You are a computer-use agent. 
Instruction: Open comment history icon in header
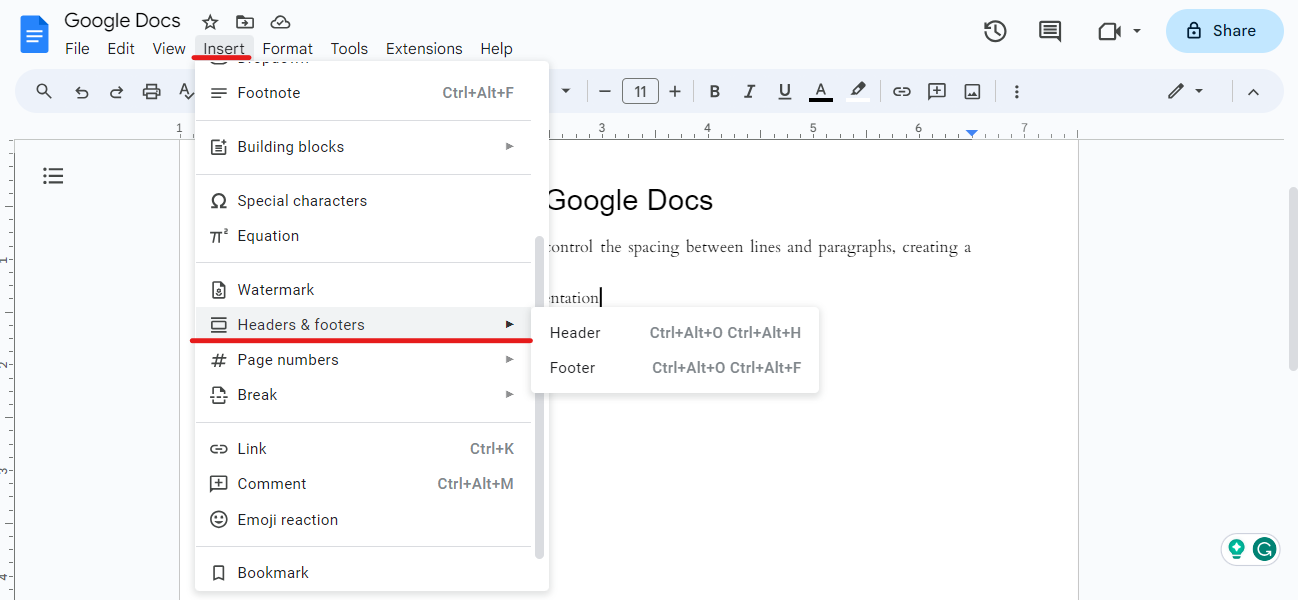[1050, 31]
